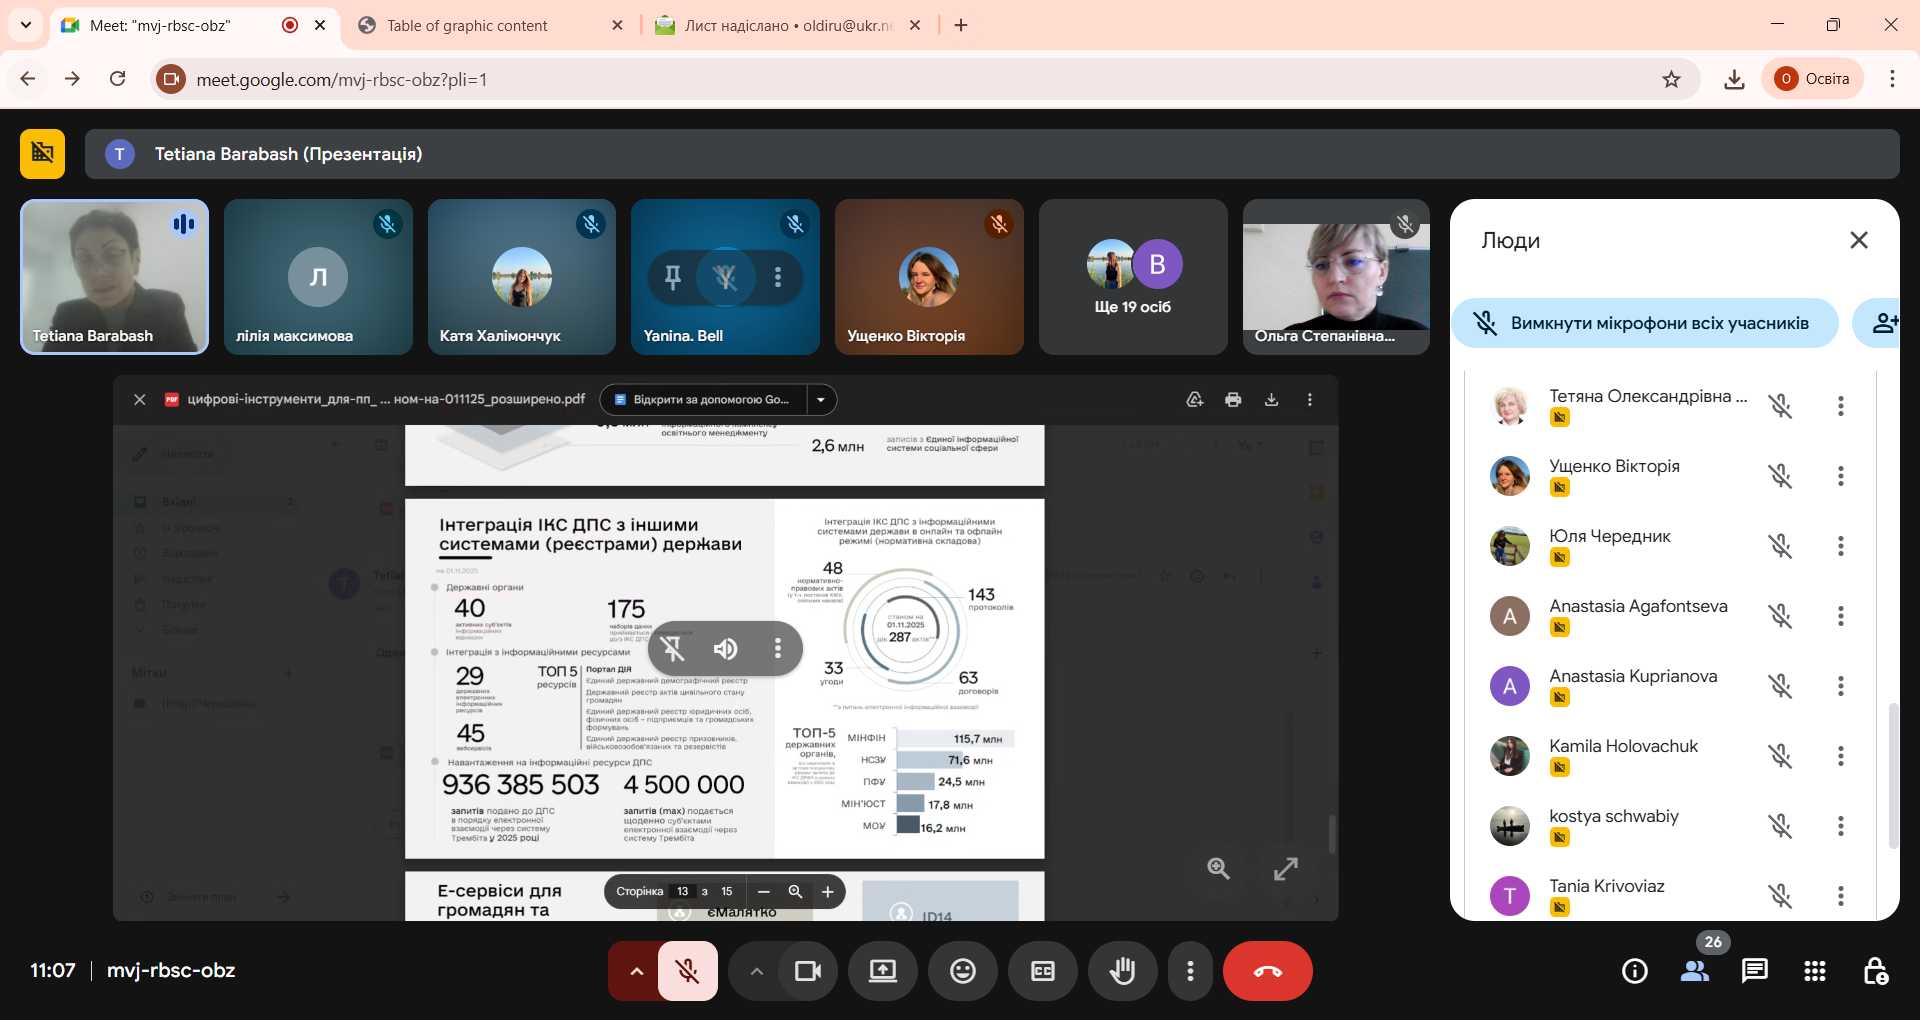1920x1020 pixels.
Task: Click 'Вимкнути мікрофони всіх учасників' button
Action: 1644,323
